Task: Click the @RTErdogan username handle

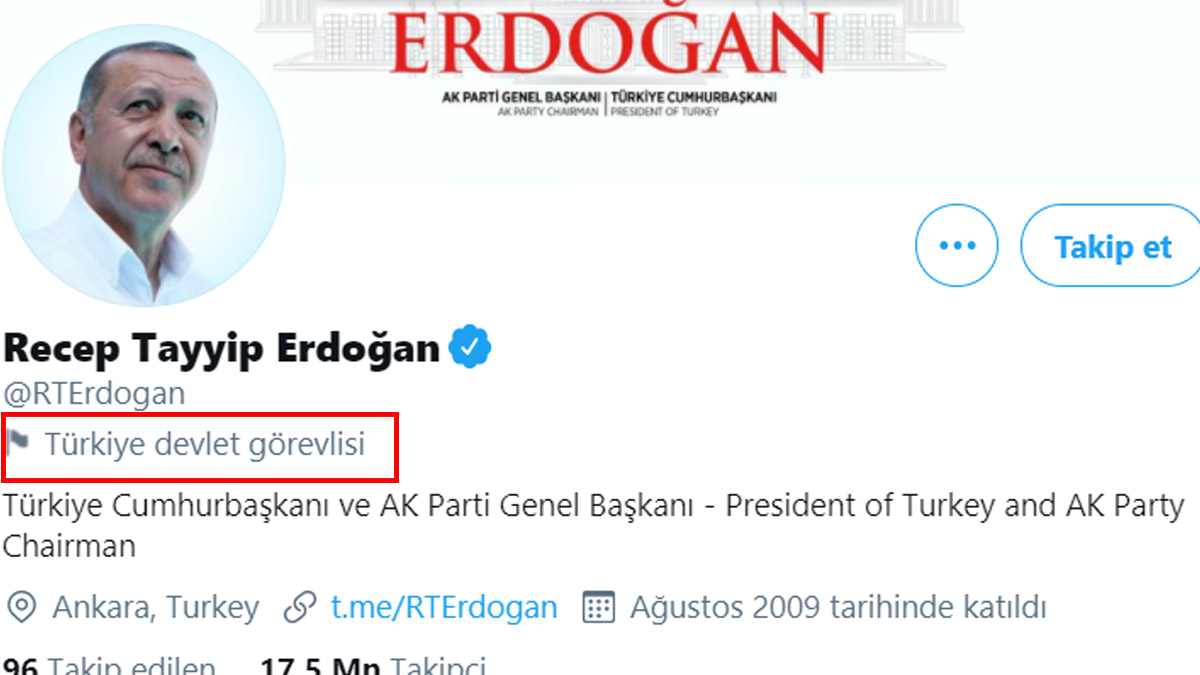Action: click(x=93, y=393)
